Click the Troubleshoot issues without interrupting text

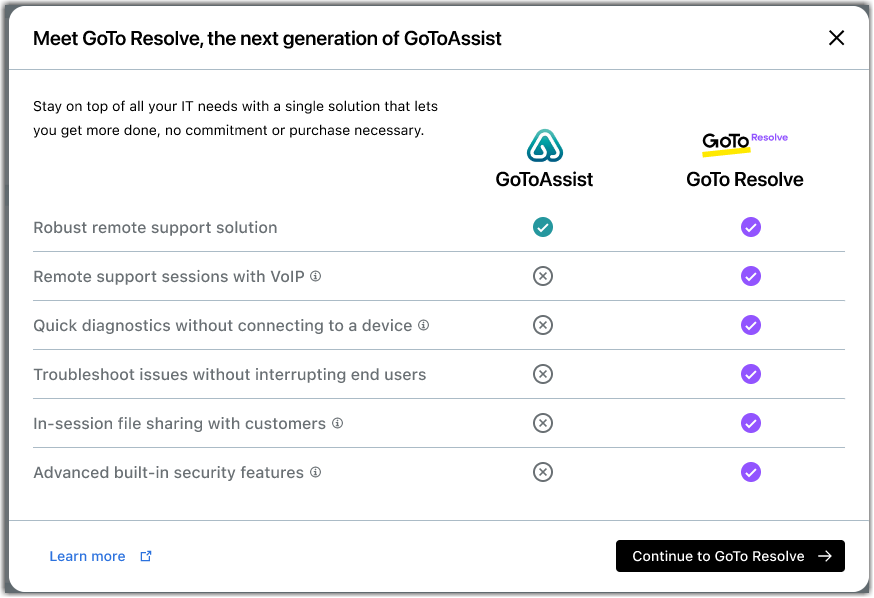(230, 374)
